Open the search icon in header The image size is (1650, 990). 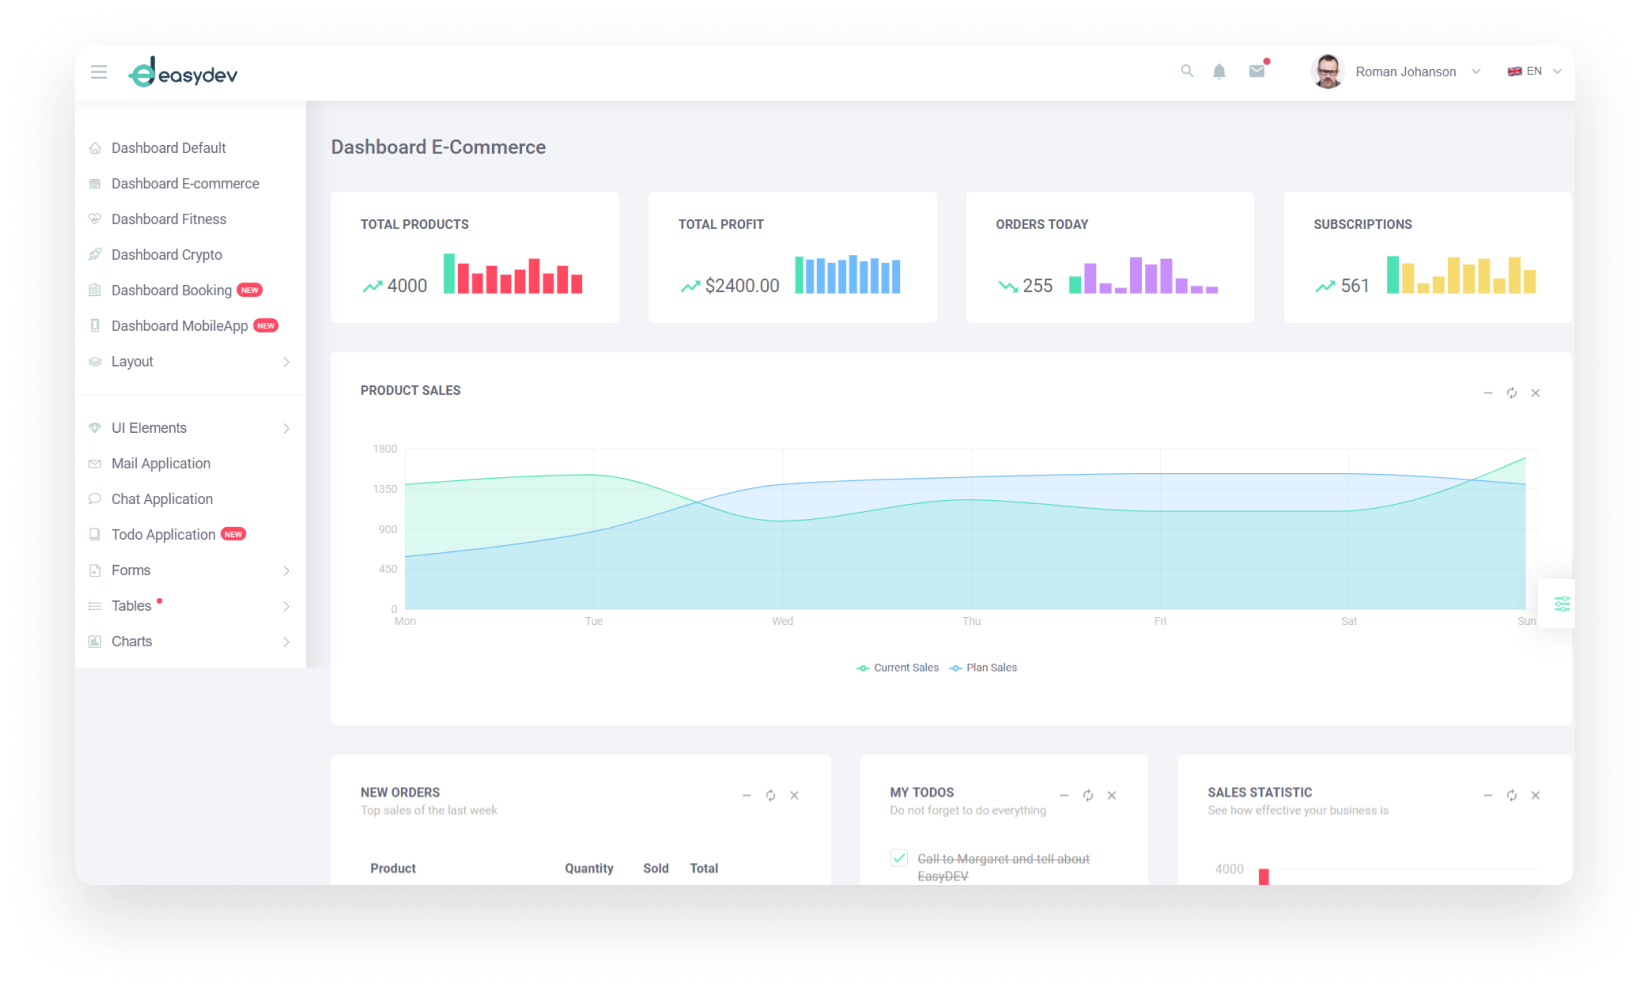pos(1187,71)
